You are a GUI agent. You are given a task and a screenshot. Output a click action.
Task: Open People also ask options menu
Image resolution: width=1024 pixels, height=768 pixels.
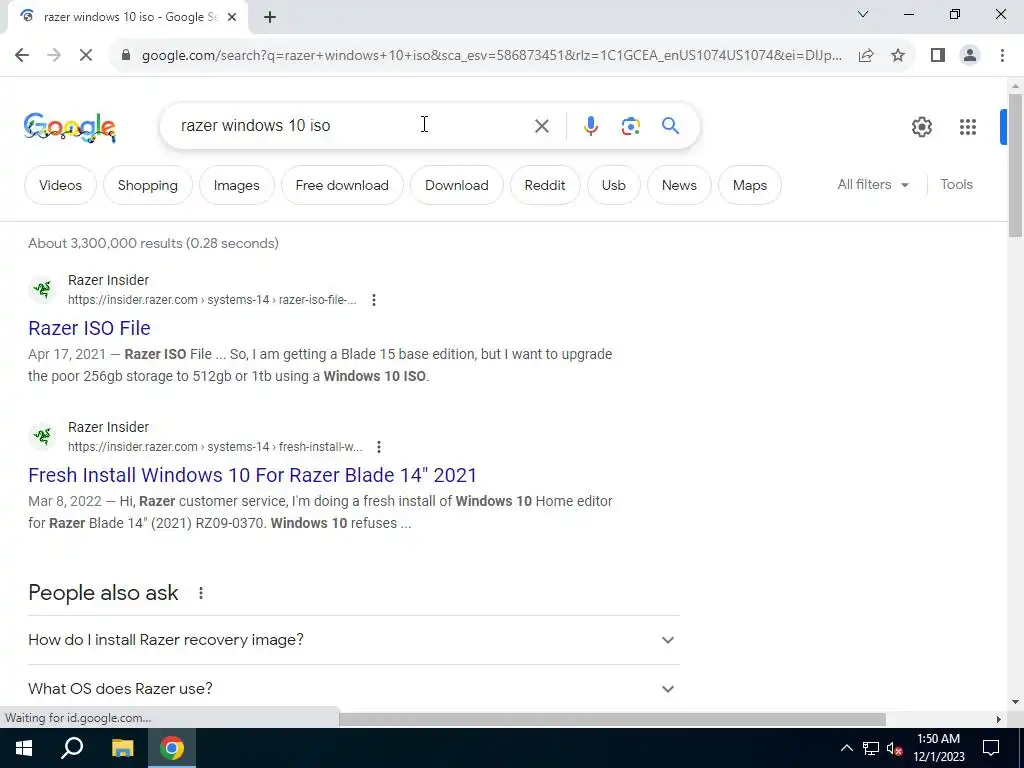pos(201,593)
